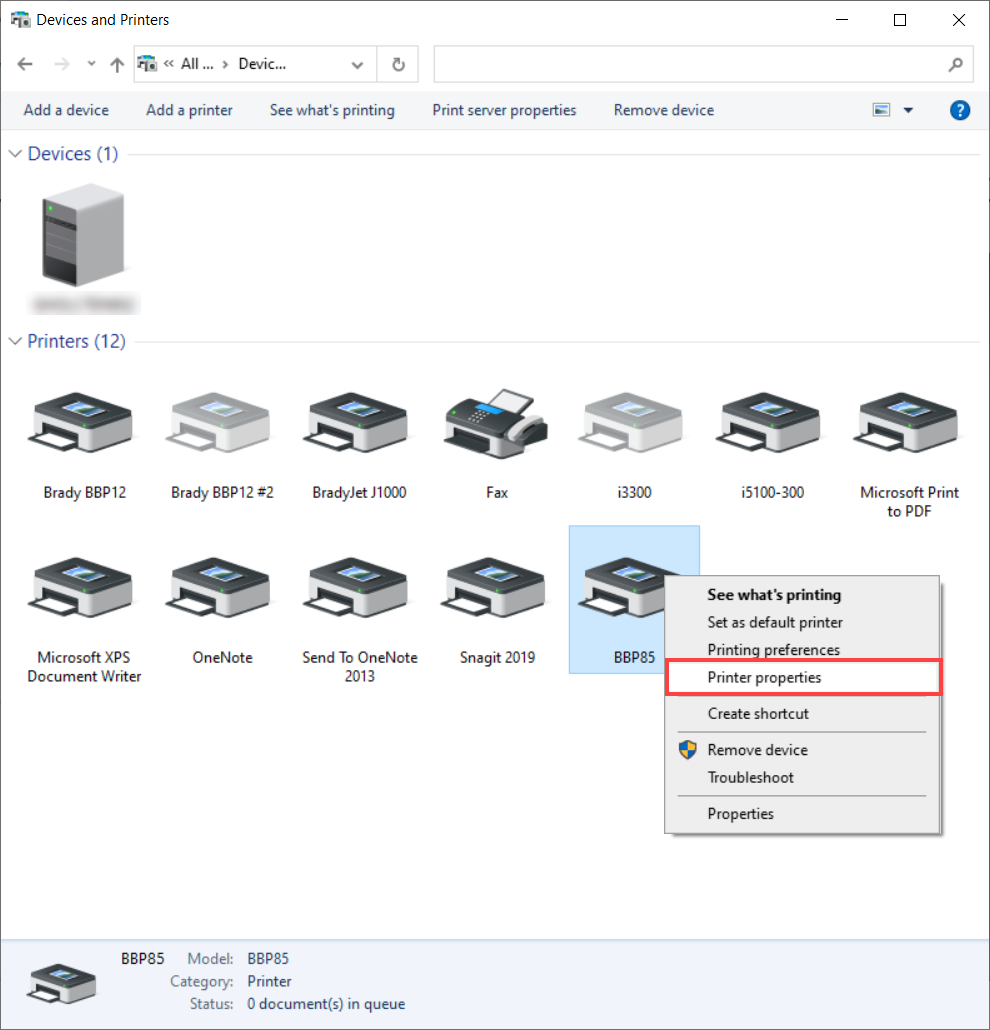Select the Brady BBP12 #2 printer icon
The image size is (990, 1030).
218,422
